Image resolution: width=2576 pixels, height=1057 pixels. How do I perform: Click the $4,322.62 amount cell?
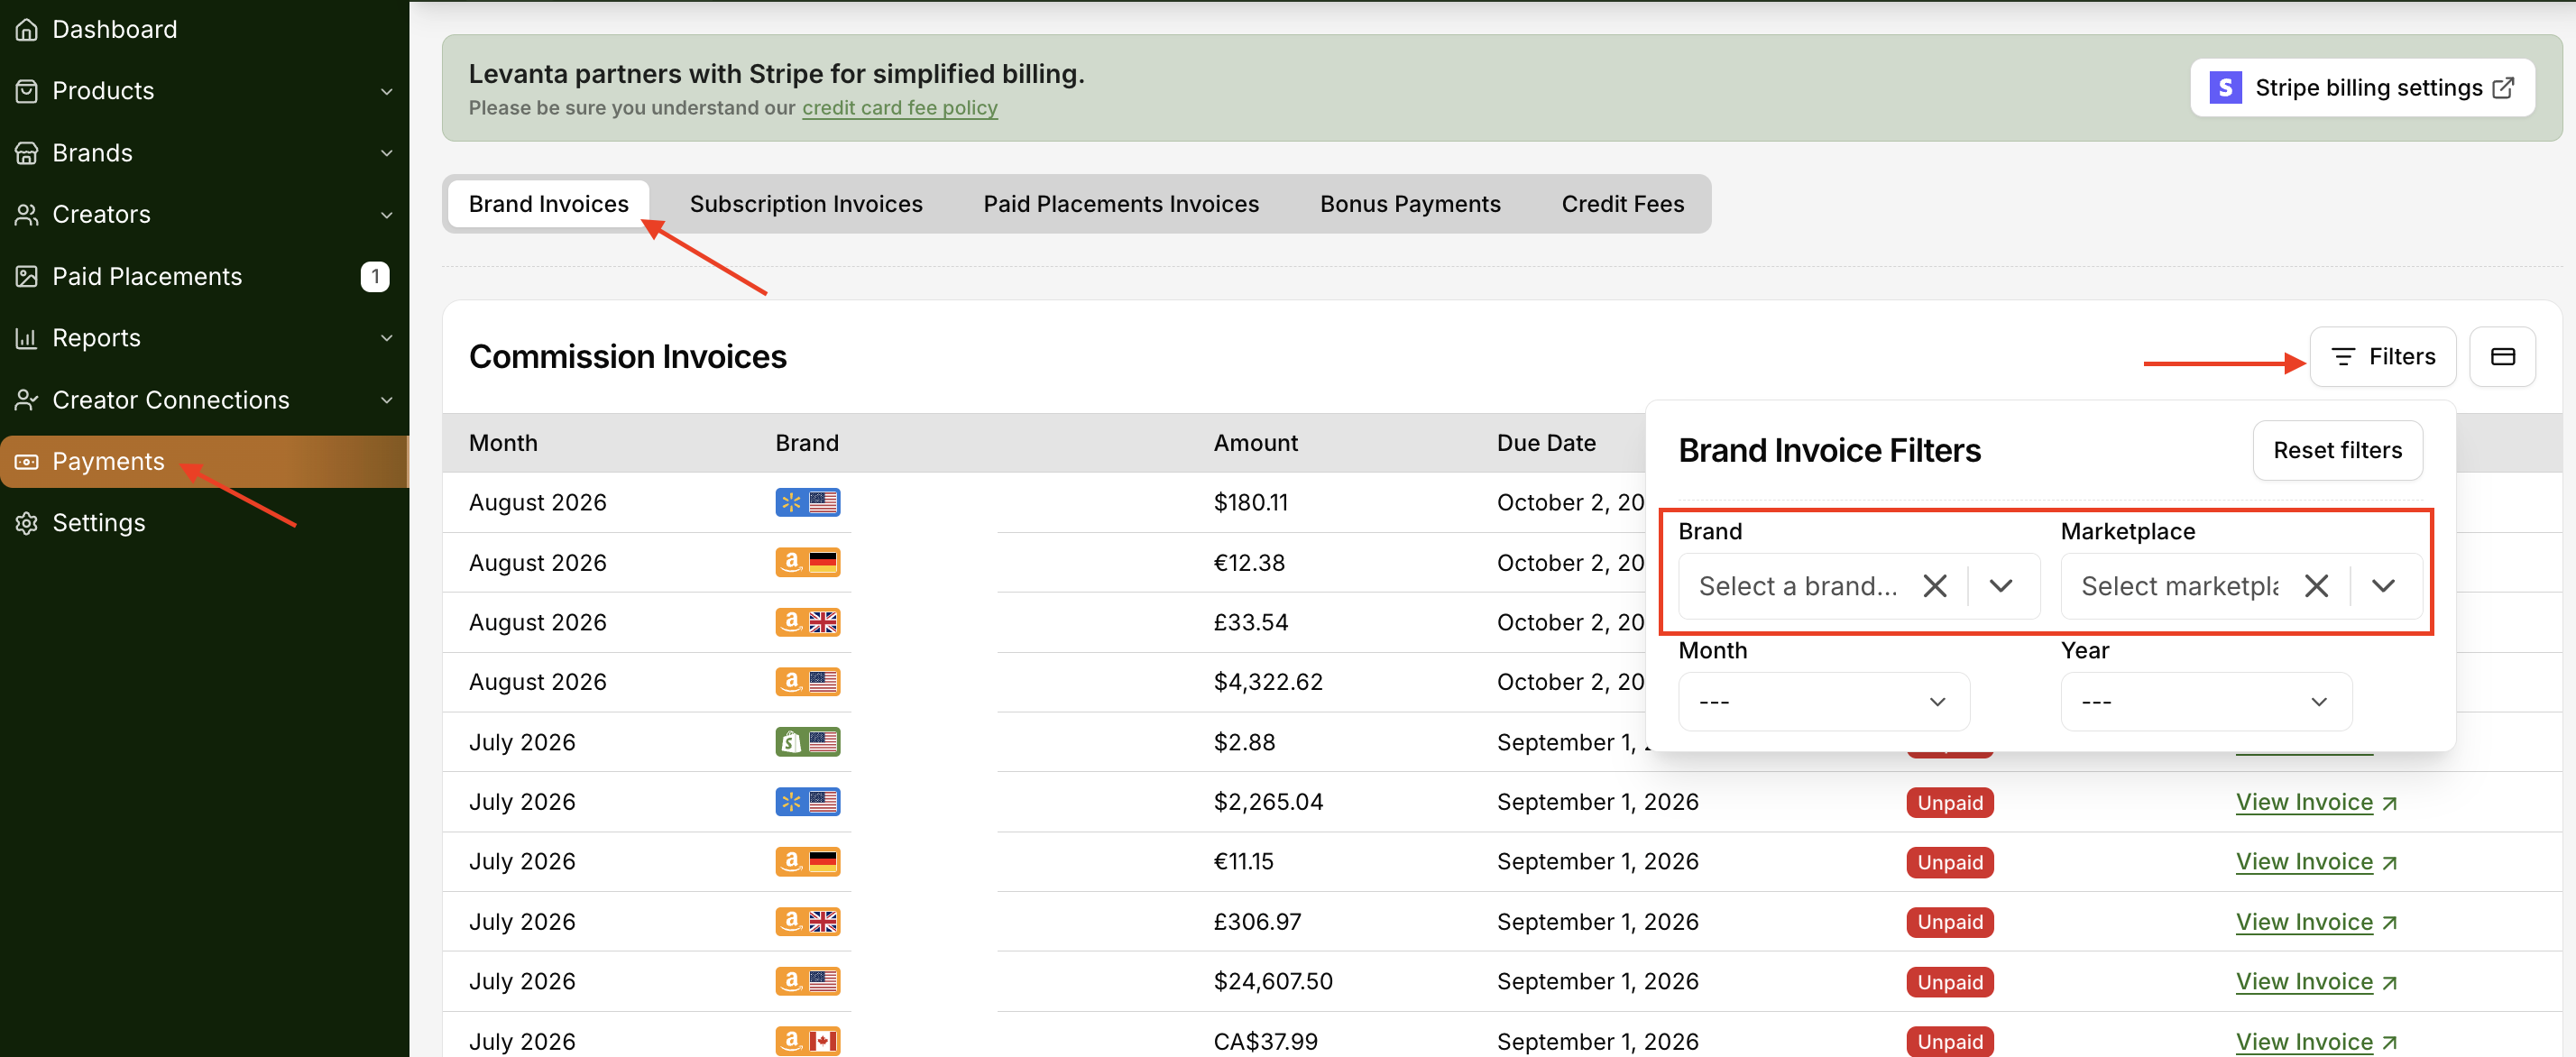point(1268,682)
